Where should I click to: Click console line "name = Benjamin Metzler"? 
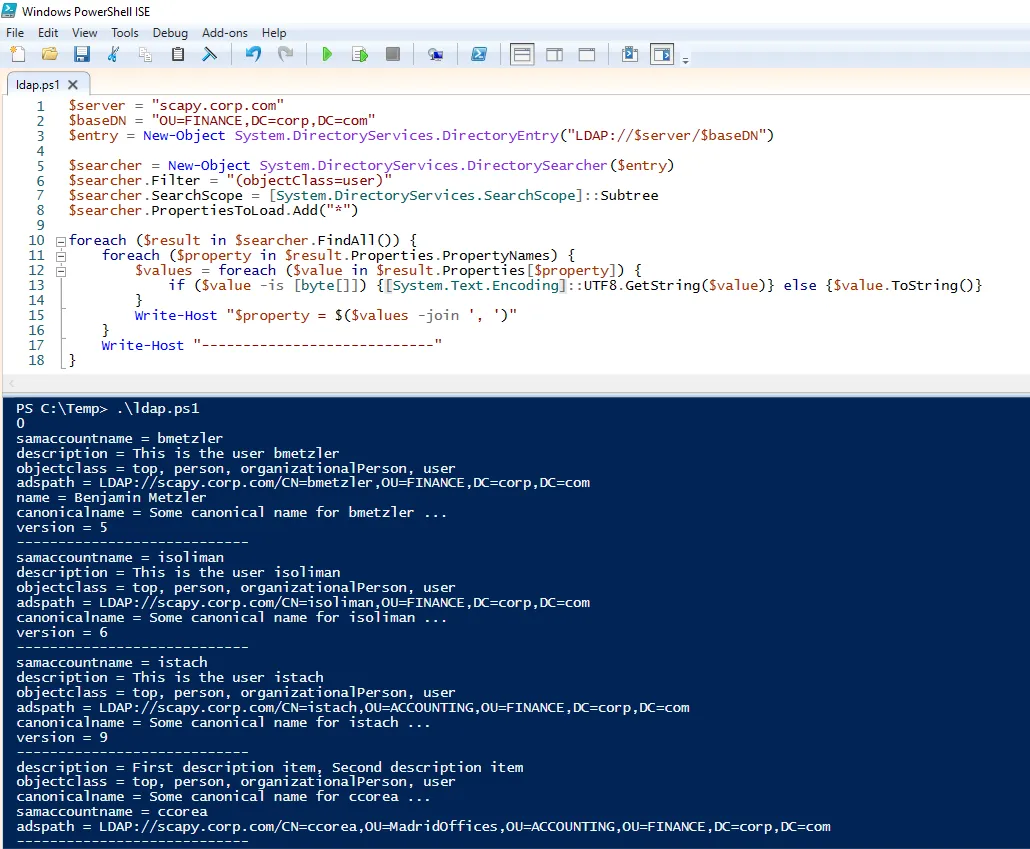point(111,499)
